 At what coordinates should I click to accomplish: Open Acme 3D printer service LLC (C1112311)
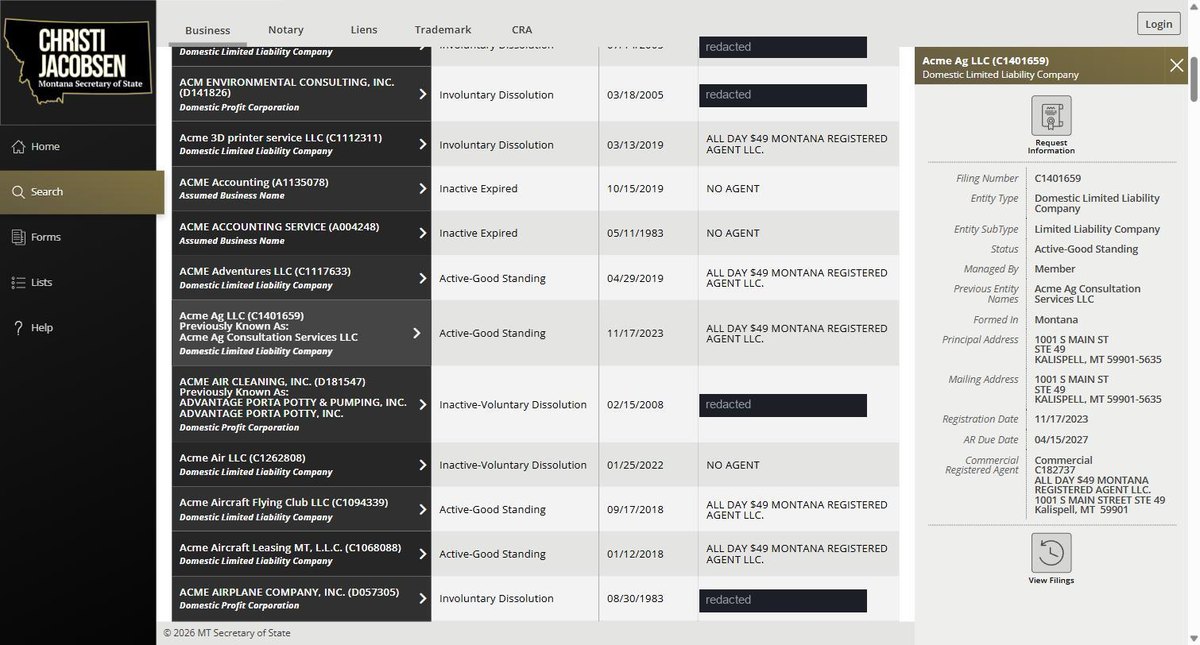[280, 137]
